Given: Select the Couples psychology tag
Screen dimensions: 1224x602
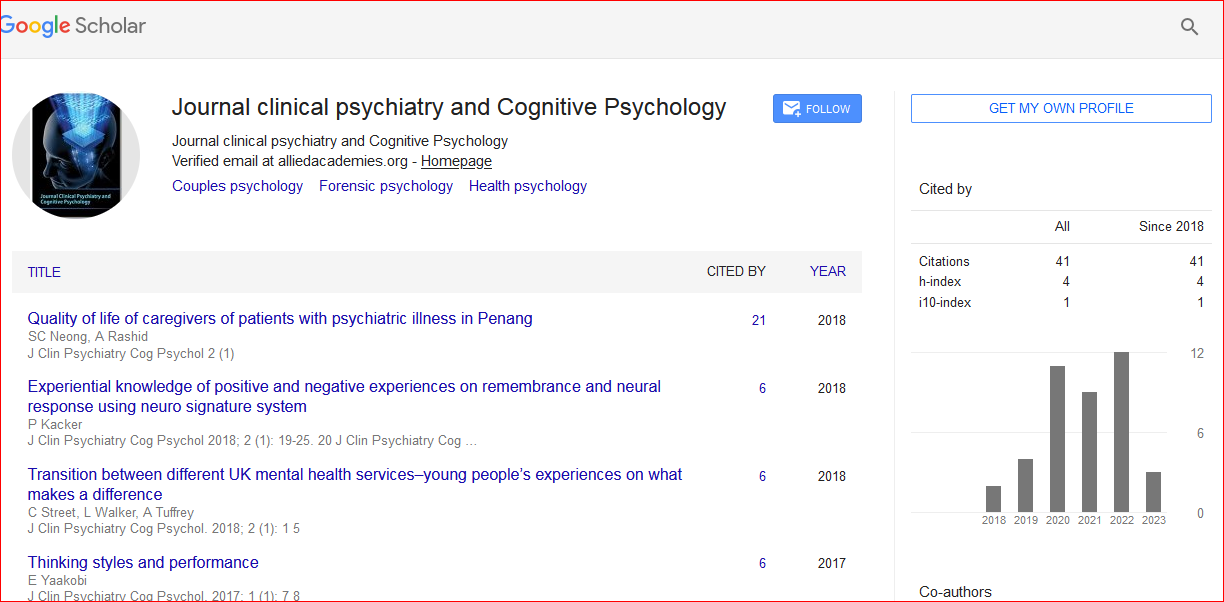Looking at the screenshot, I should [x=237, y=186].
